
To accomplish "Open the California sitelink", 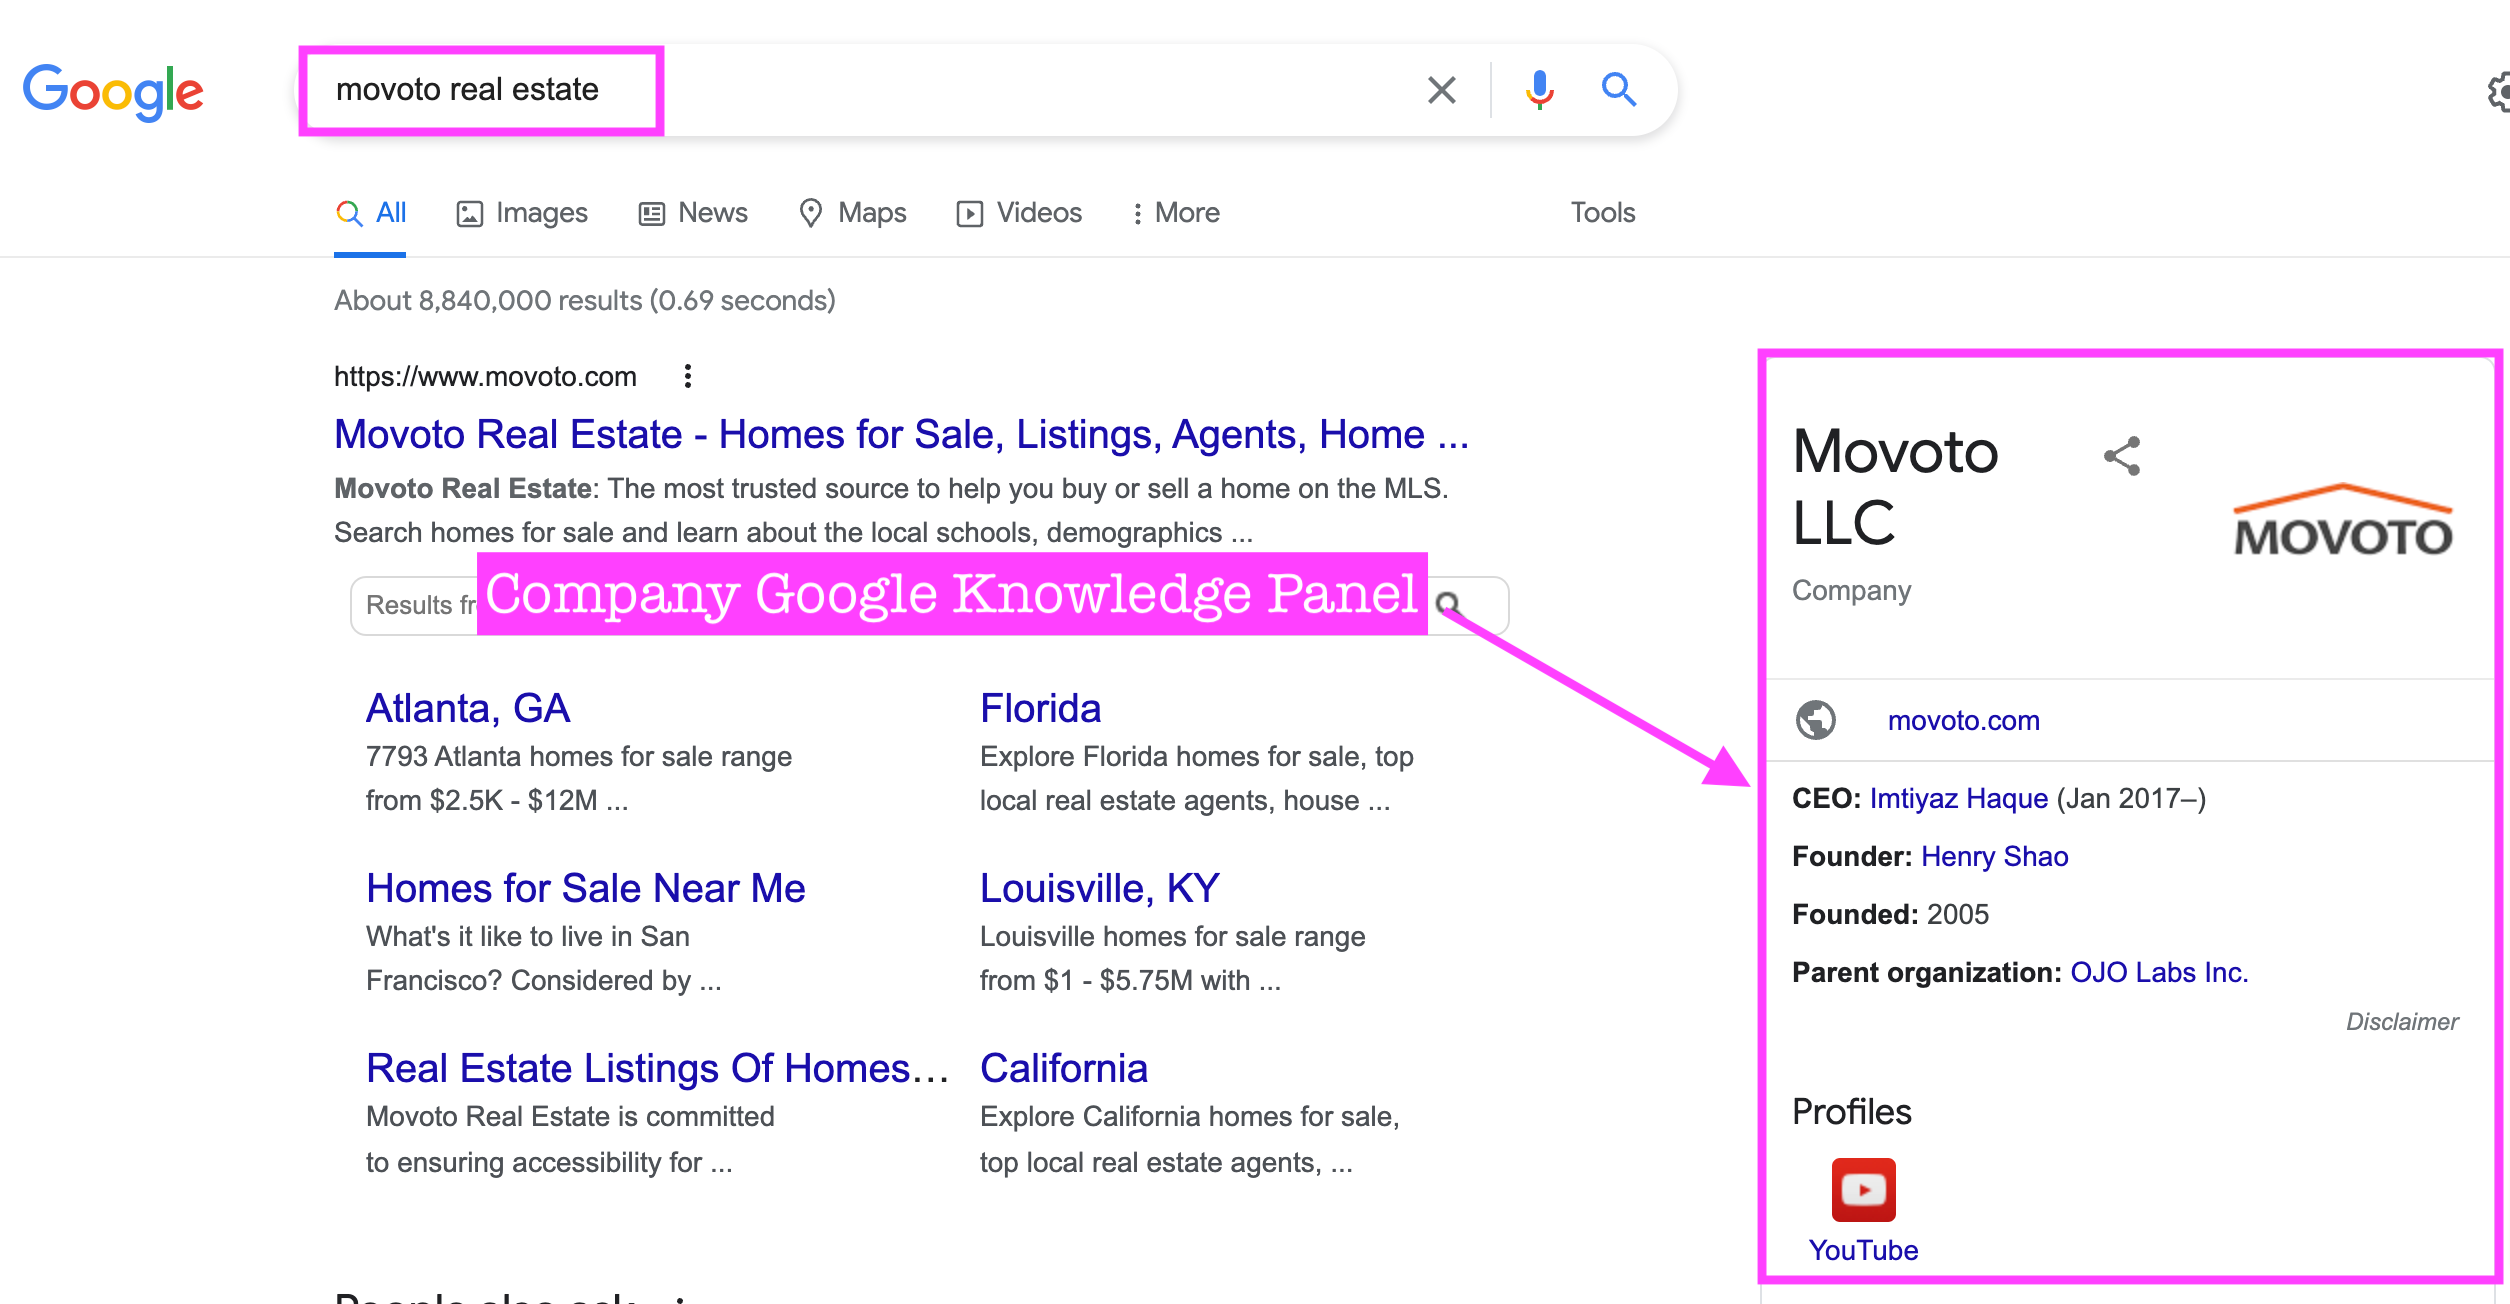I will 1063,1068.
